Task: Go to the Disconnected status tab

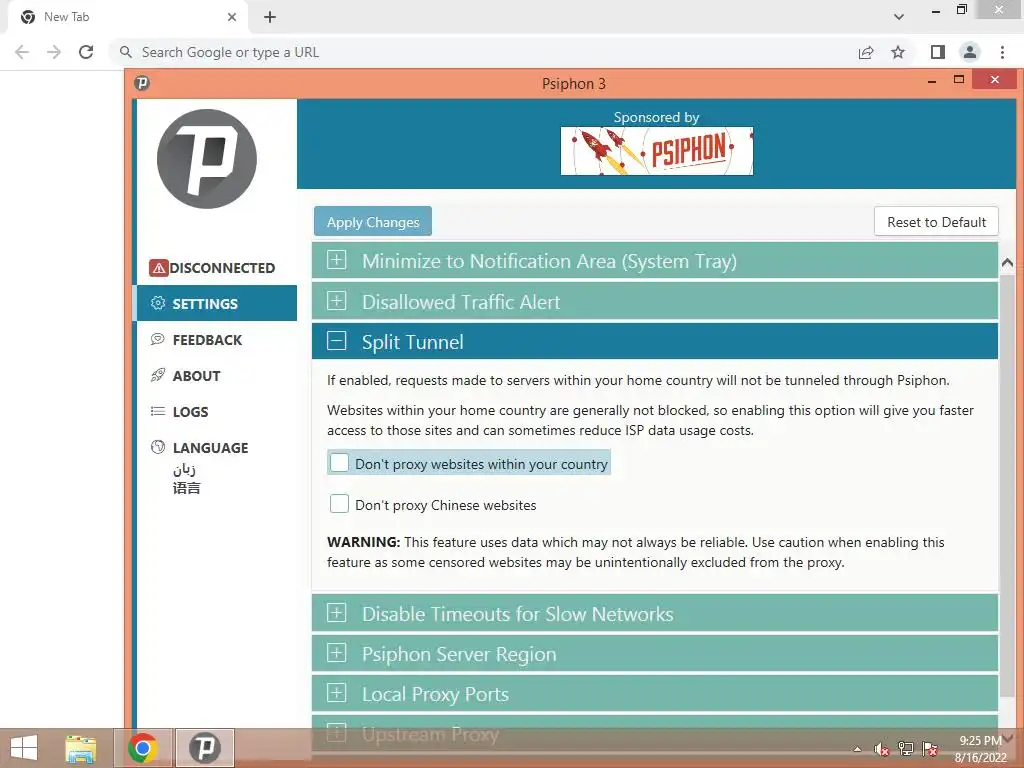Action: [x=216, y=268]
